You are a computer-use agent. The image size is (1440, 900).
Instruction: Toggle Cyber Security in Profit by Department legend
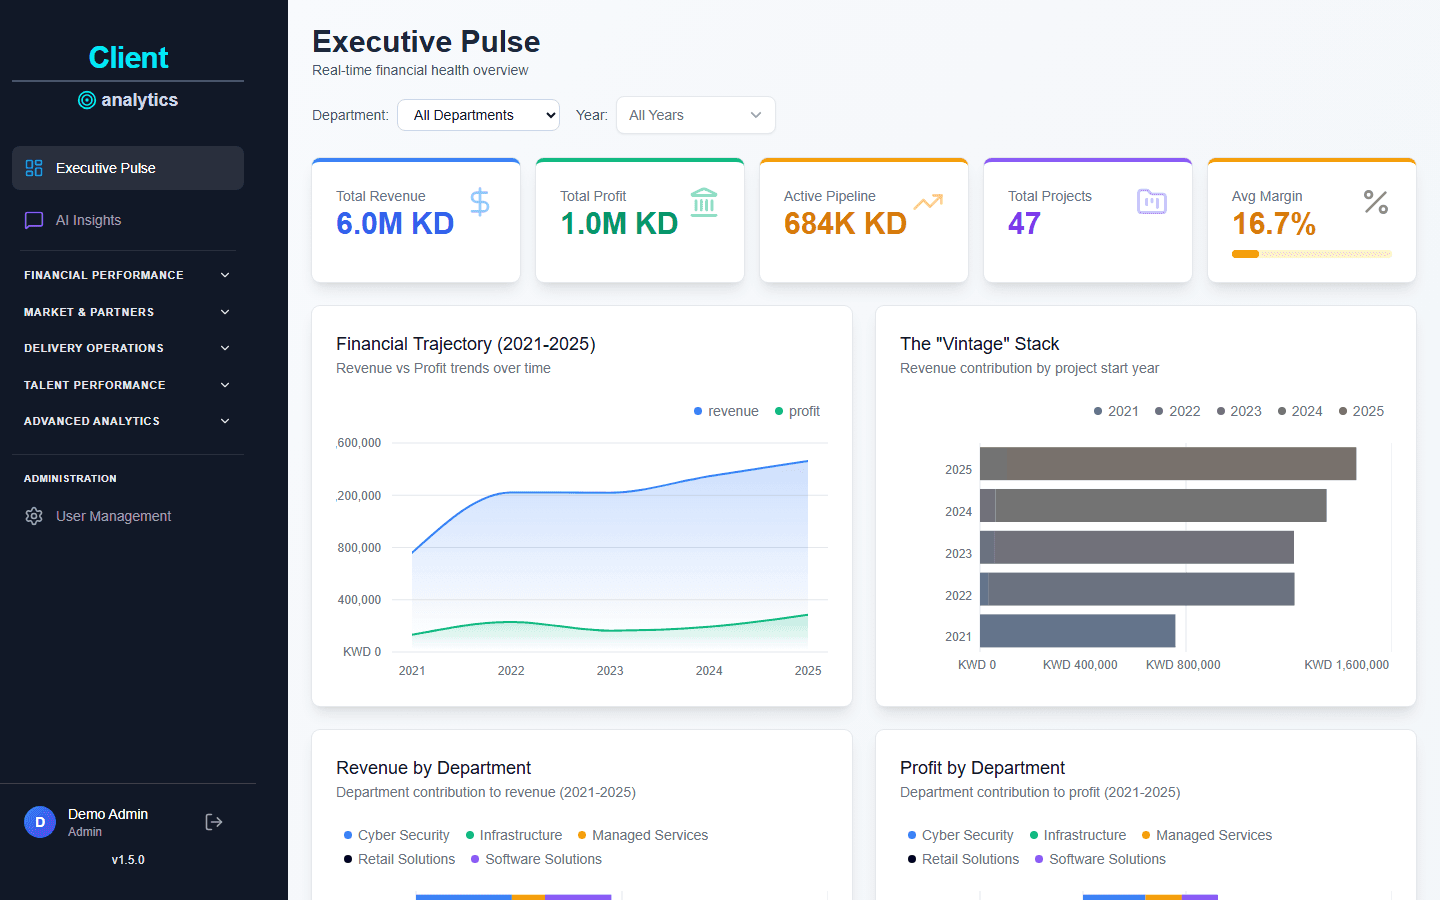coord(960,835)
